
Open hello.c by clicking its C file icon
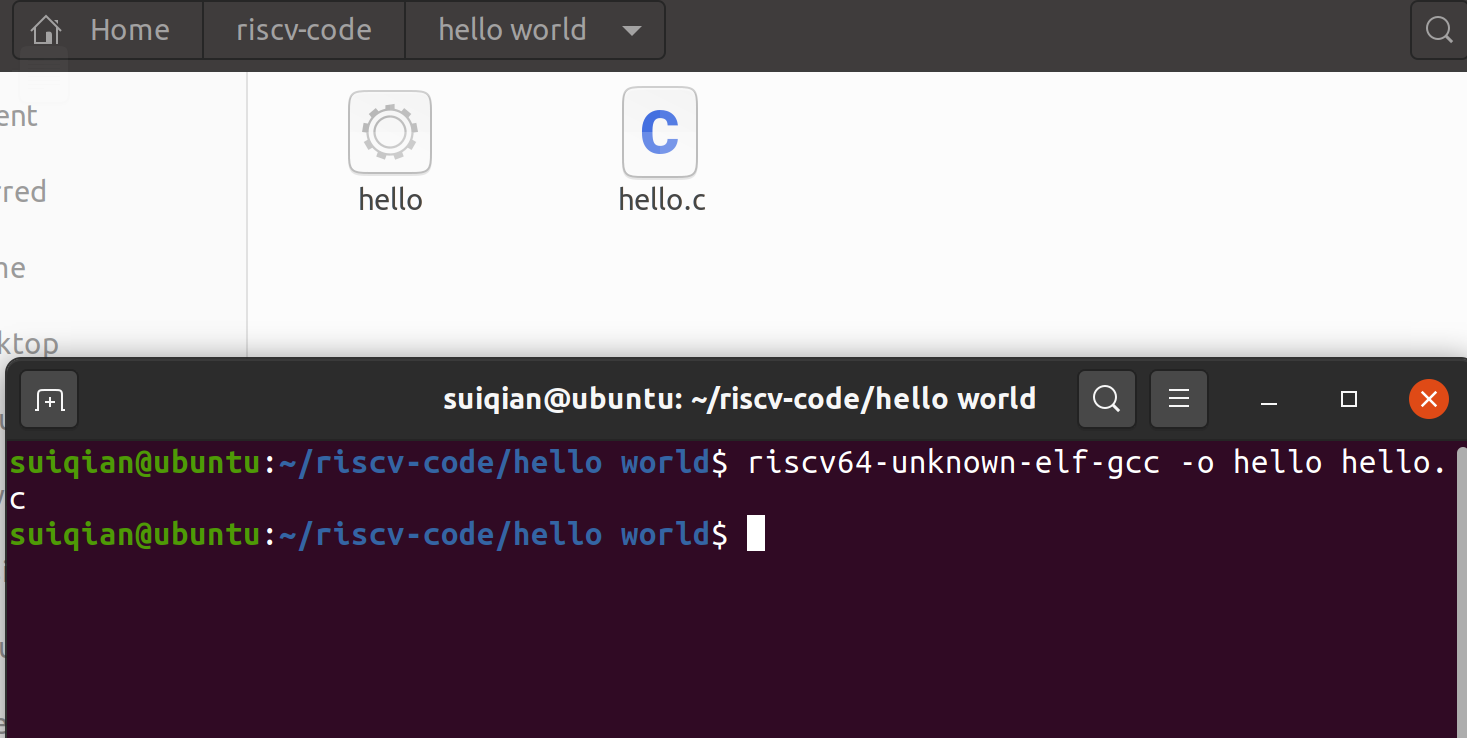[x=659, y=131]
